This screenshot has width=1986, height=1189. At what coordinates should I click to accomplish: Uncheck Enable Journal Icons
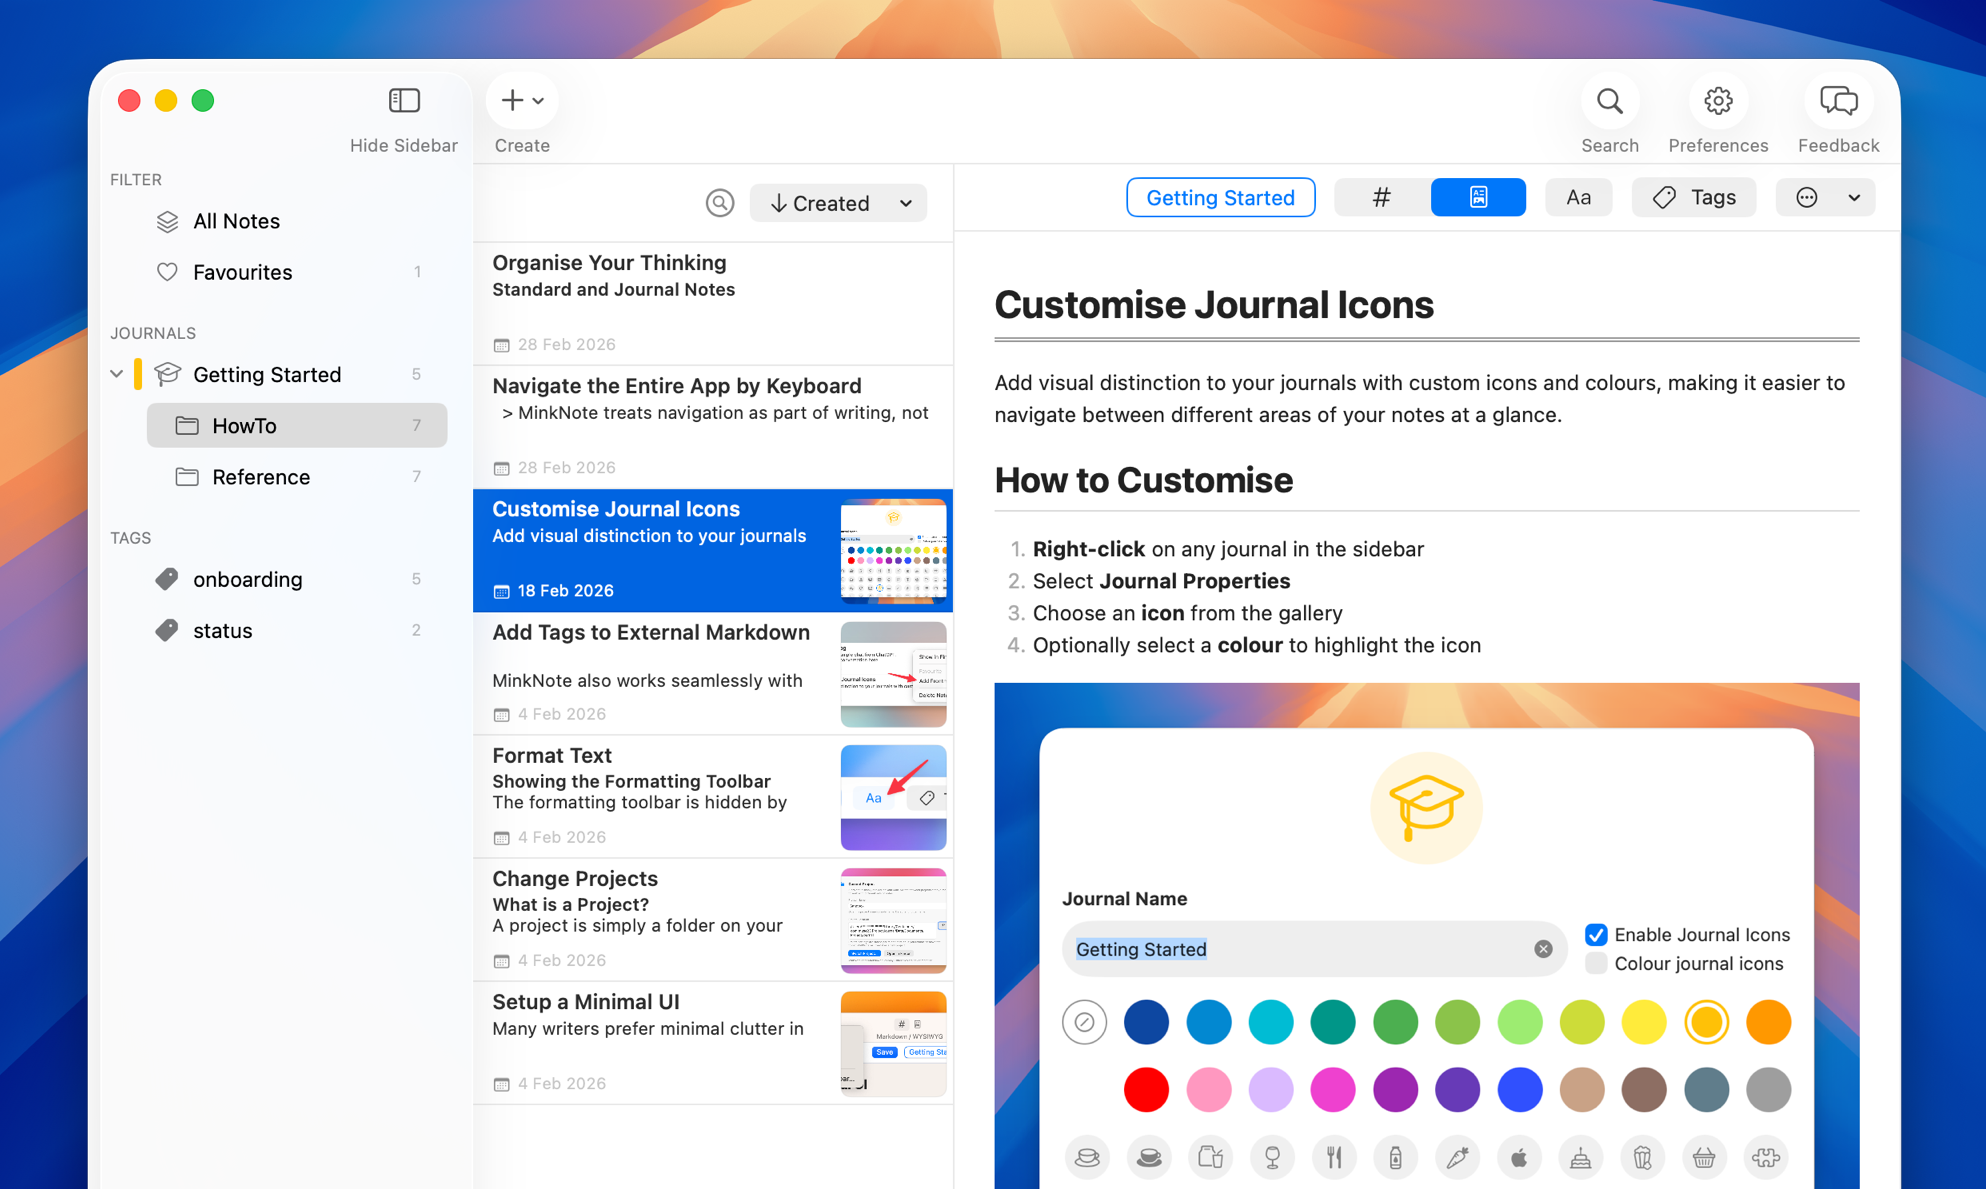pos(1596,934)
